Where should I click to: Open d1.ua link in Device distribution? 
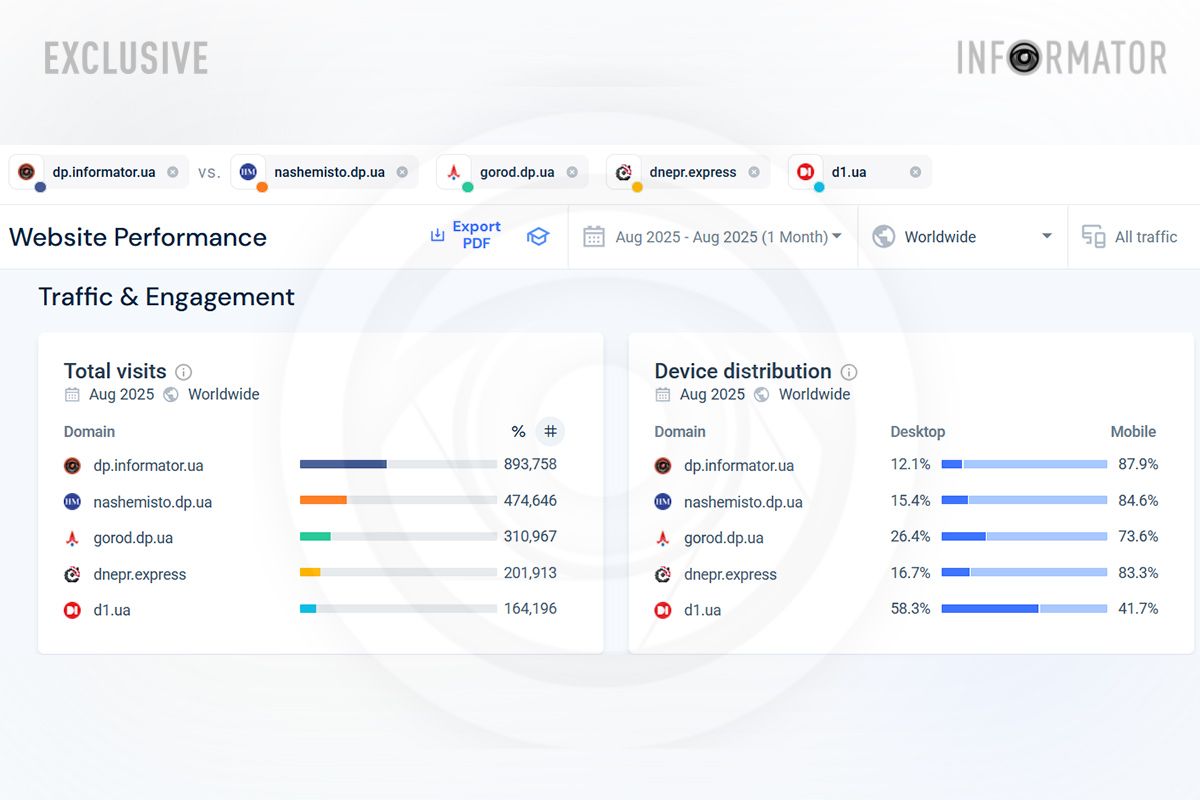[x=702, y=610]
